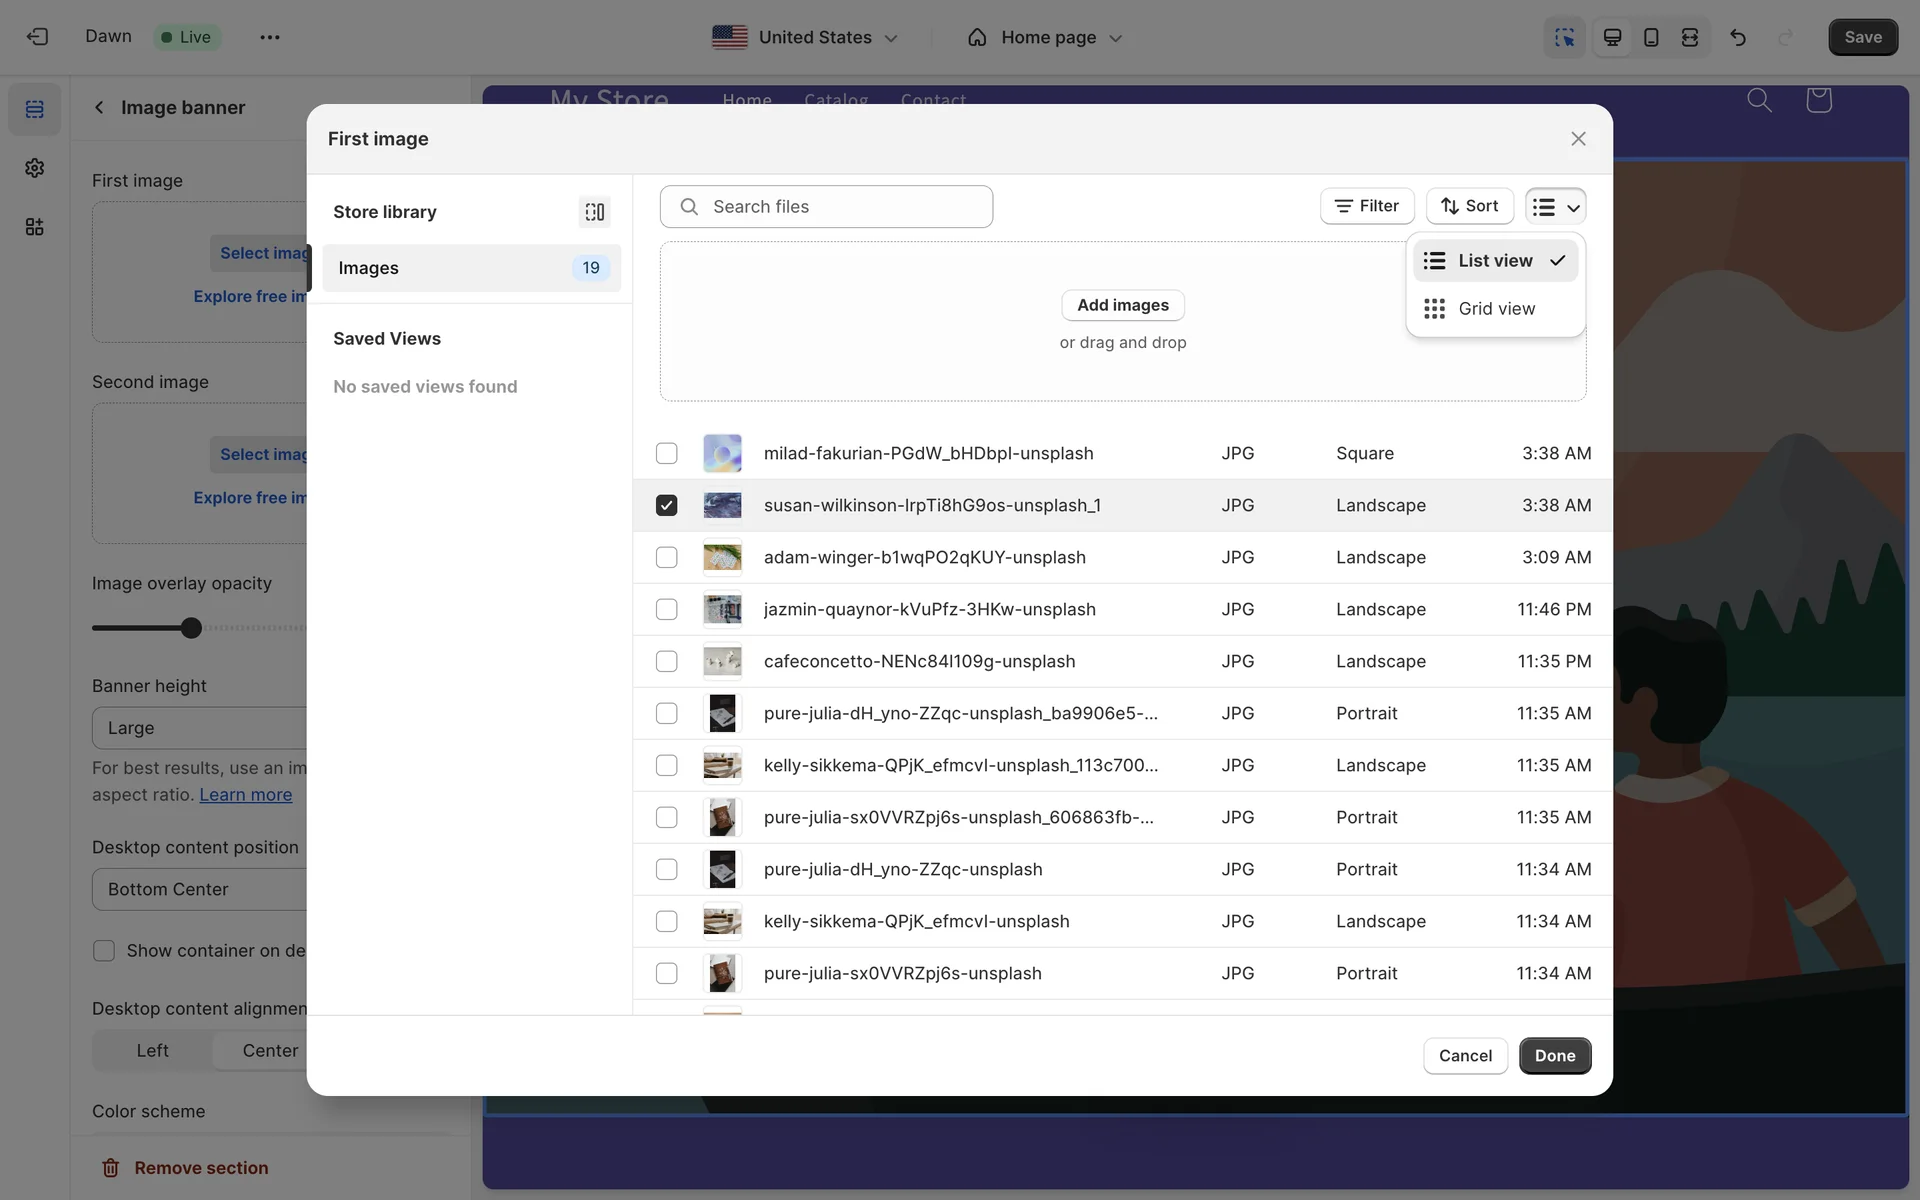1920x1200 pixels.
Task: Collapse the Store library sidebar icon
Action: (x=595, y=212)
